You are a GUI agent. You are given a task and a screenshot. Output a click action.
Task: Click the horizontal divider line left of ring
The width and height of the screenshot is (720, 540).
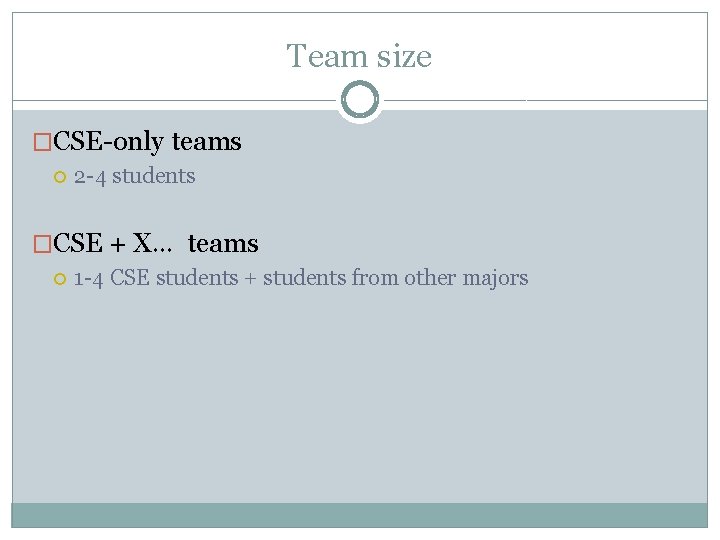click(x=174, y=100)
